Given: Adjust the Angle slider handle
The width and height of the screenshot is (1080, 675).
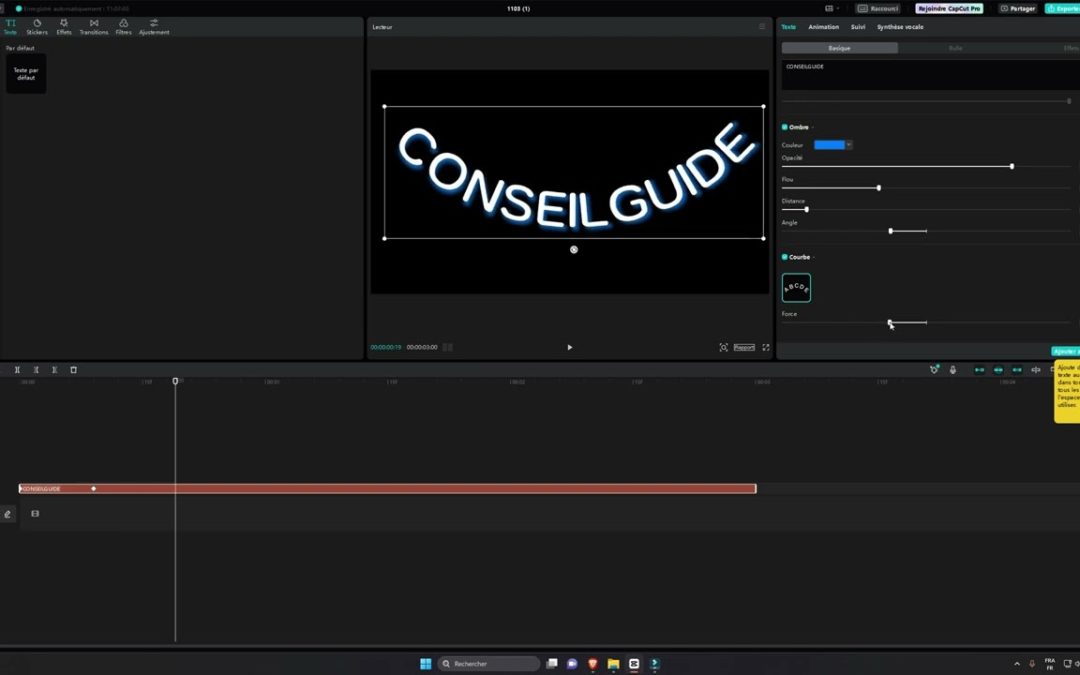Looking at the screenshot, I should click(891, 231).
